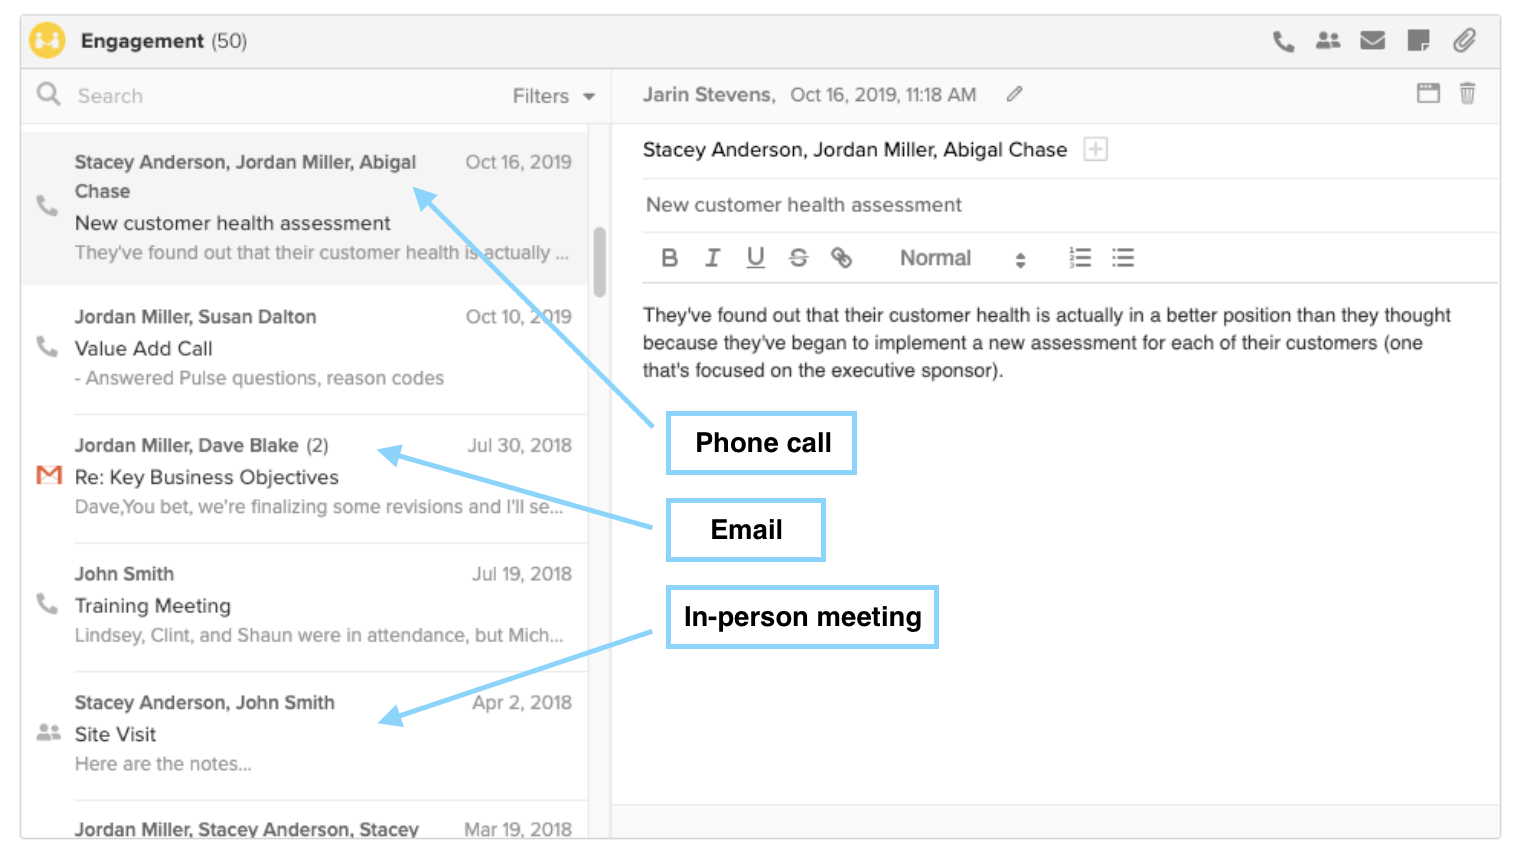Click the Mar 19, 2018 date
The image size is (1518, 862).
[518, 829]
